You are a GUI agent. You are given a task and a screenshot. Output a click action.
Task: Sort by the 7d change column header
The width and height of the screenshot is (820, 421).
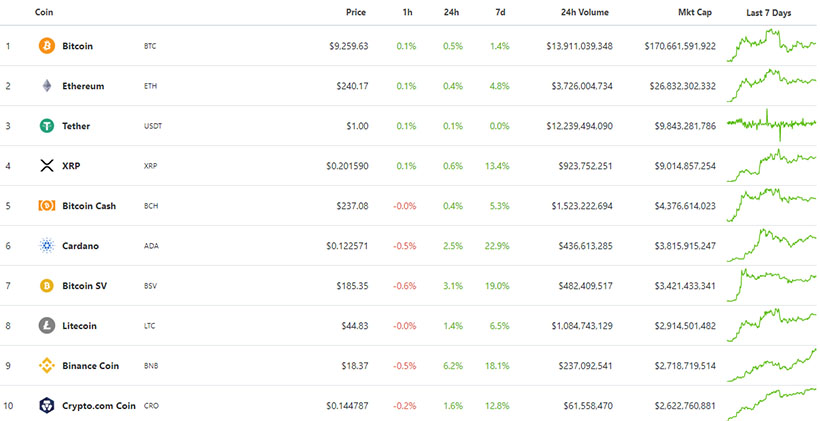[x=500, y=12]
